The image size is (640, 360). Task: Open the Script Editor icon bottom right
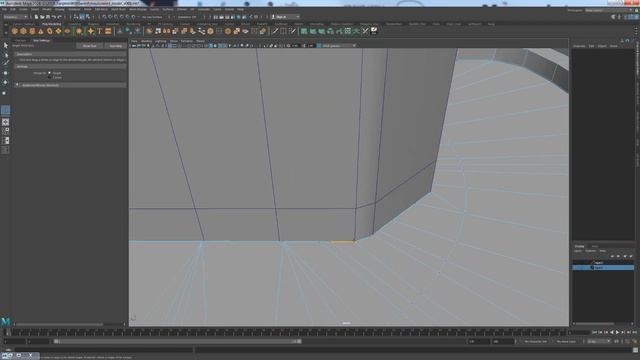click(635, 350)
